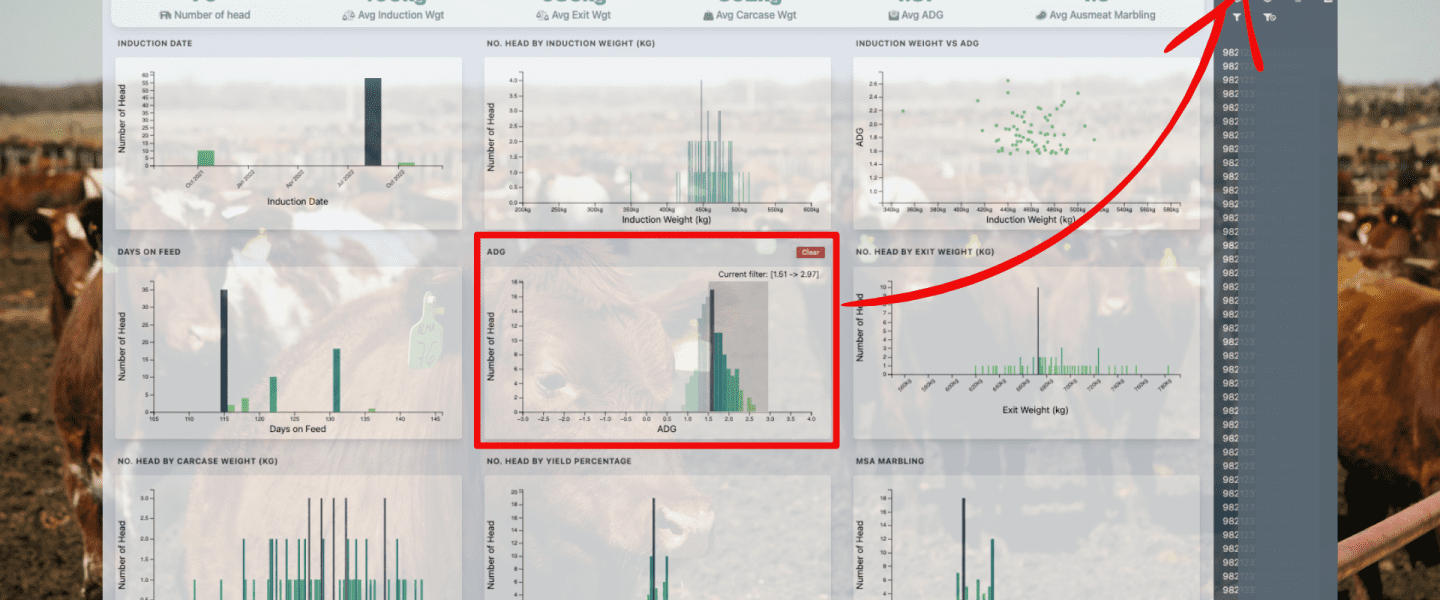Click the icon beside Avg Induction Wgt

tap(348, 15)
